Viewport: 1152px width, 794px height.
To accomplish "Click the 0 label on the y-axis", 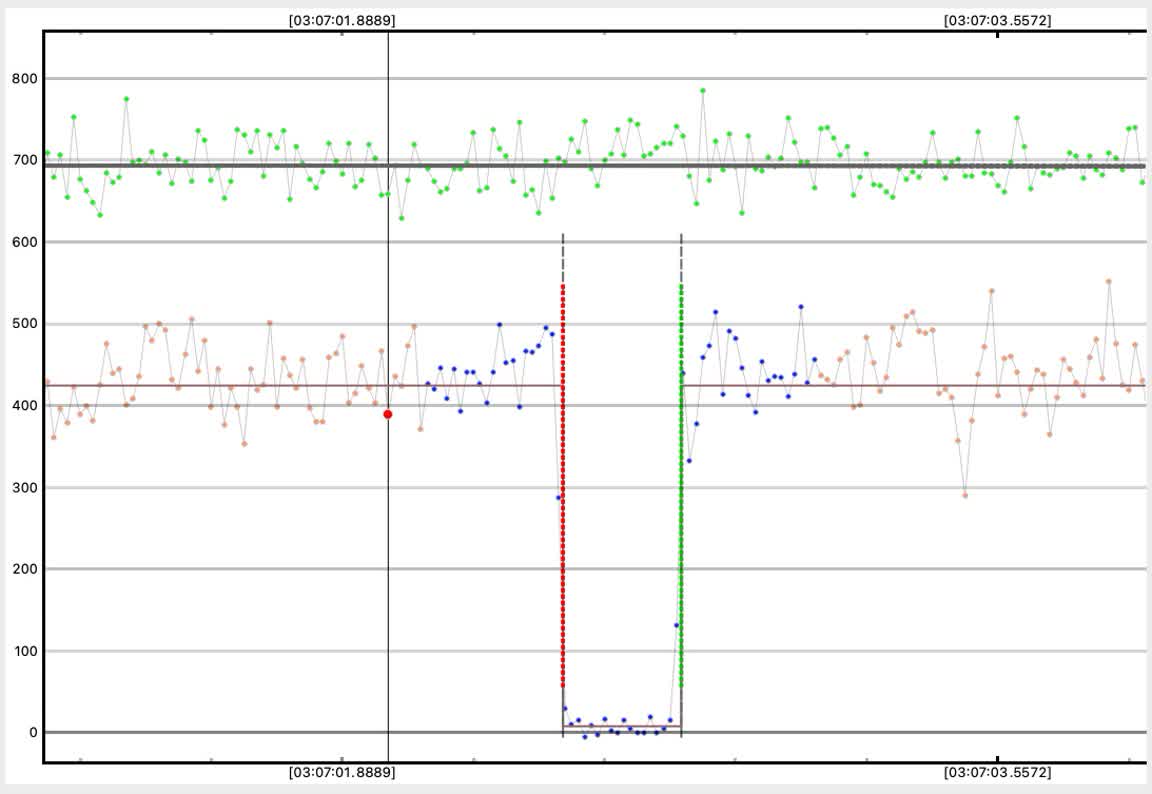I will [x=31, y=733].
